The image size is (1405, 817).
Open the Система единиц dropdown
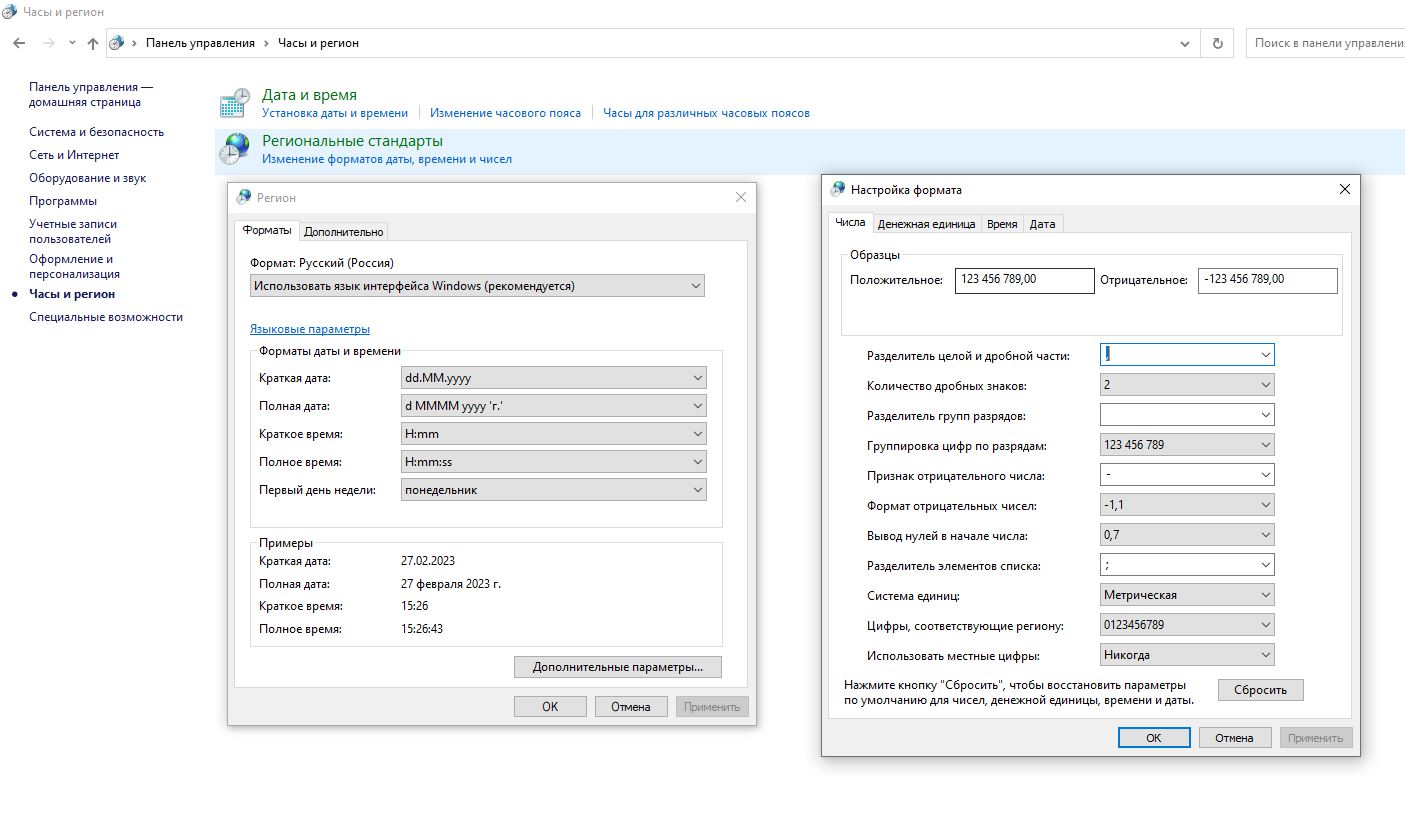[1187, 594]
